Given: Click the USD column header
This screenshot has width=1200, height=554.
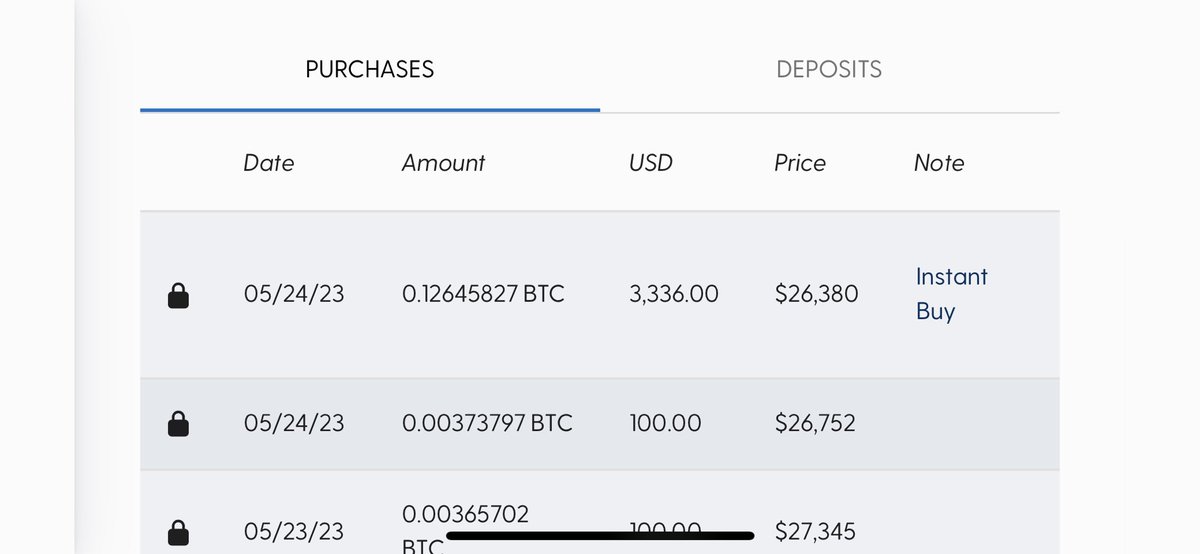Looking at the screenshot, I should (x=651, y=163).
